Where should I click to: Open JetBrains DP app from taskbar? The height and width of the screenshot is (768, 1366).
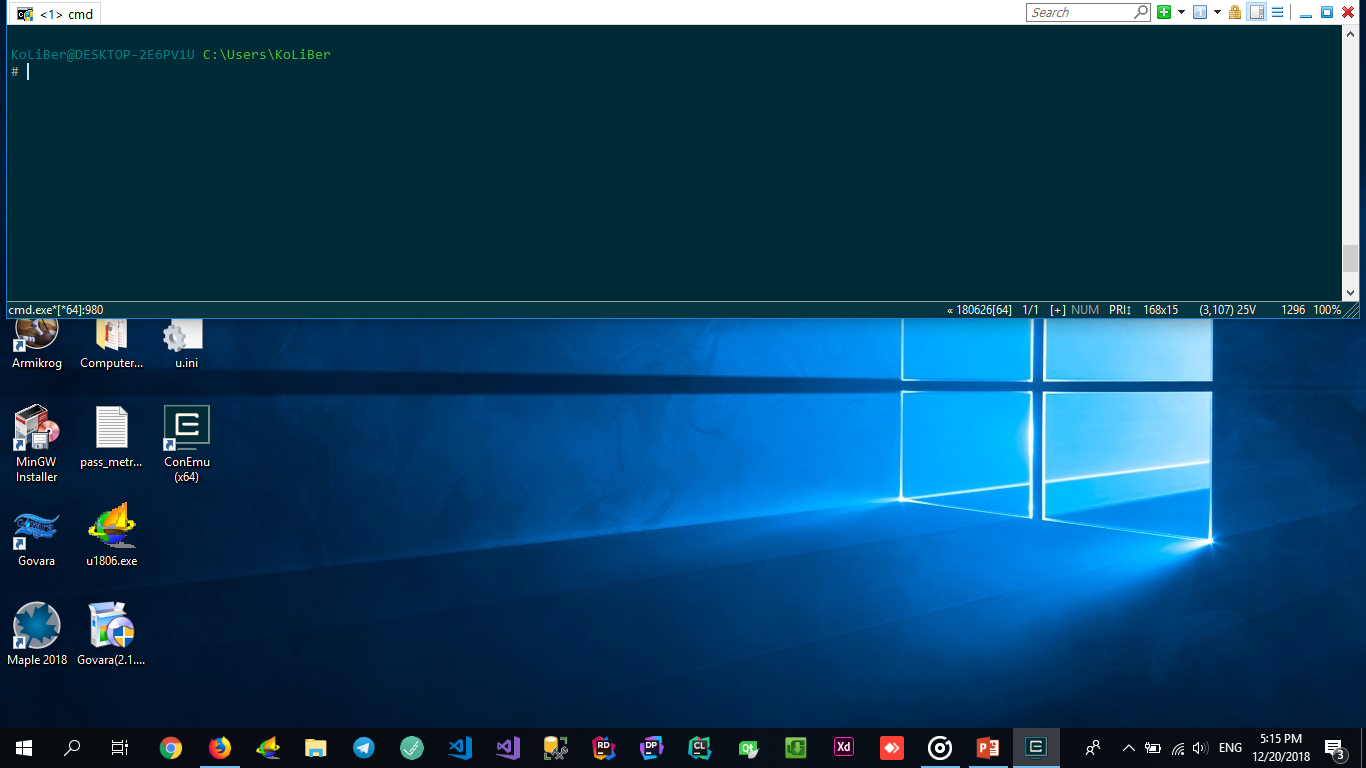[651, 747]
